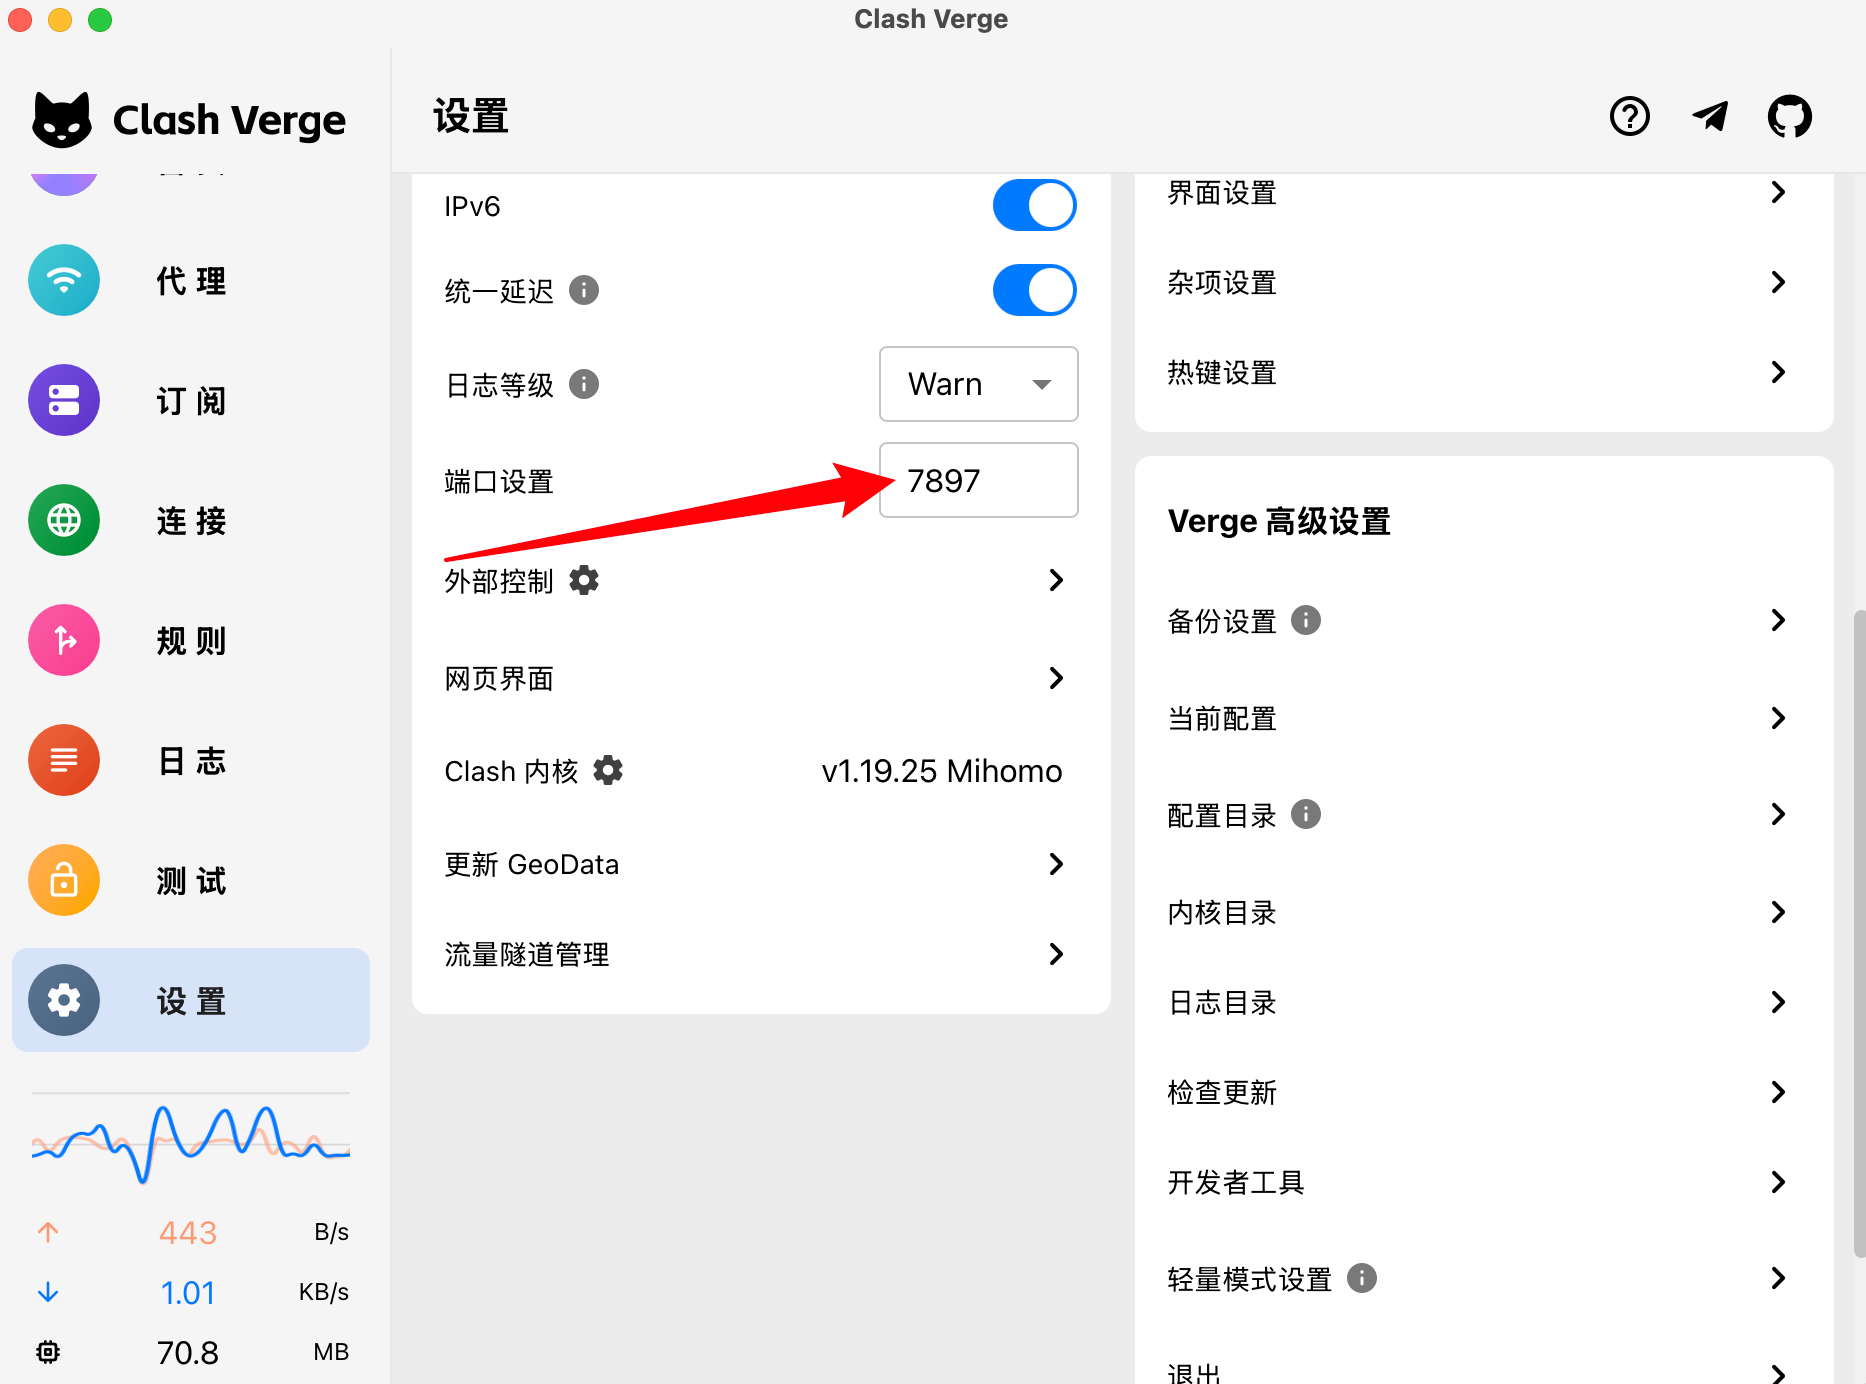The height and width of the screenshot is (1384, 1866).
Task: Click the subscription sidebar icon
Action: (x=64, y=400)
